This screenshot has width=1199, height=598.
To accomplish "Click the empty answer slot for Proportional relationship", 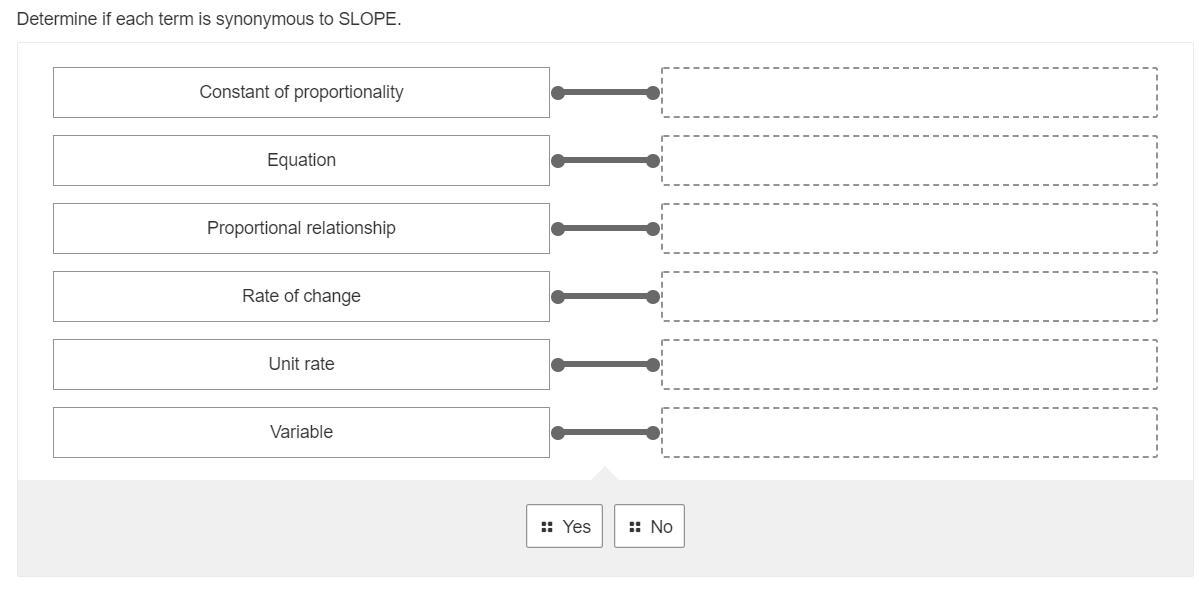I will click(x=909, y=228).
